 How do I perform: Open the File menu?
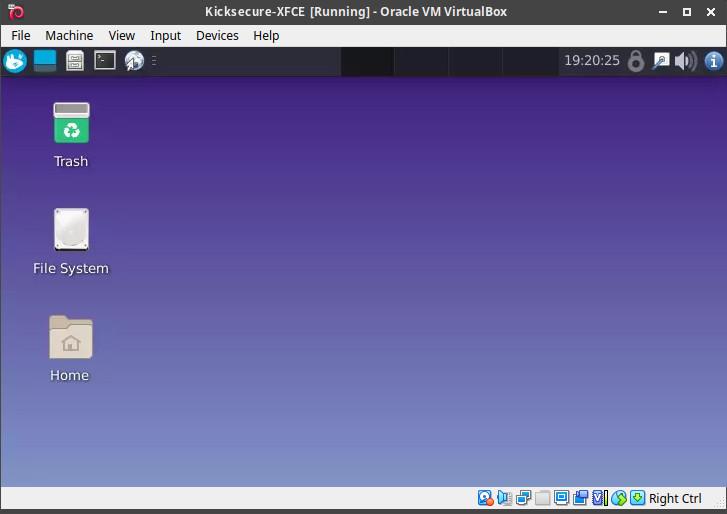coord(21,35)
